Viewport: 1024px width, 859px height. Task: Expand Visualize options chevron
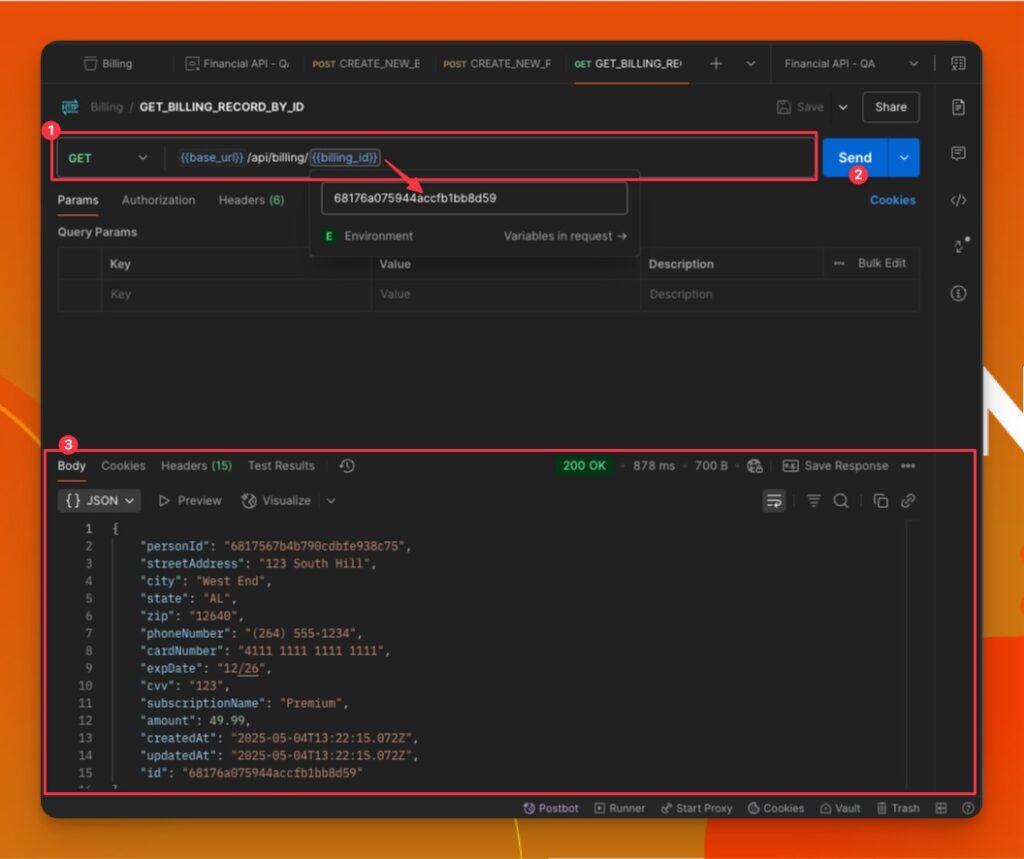coord(331,501)
